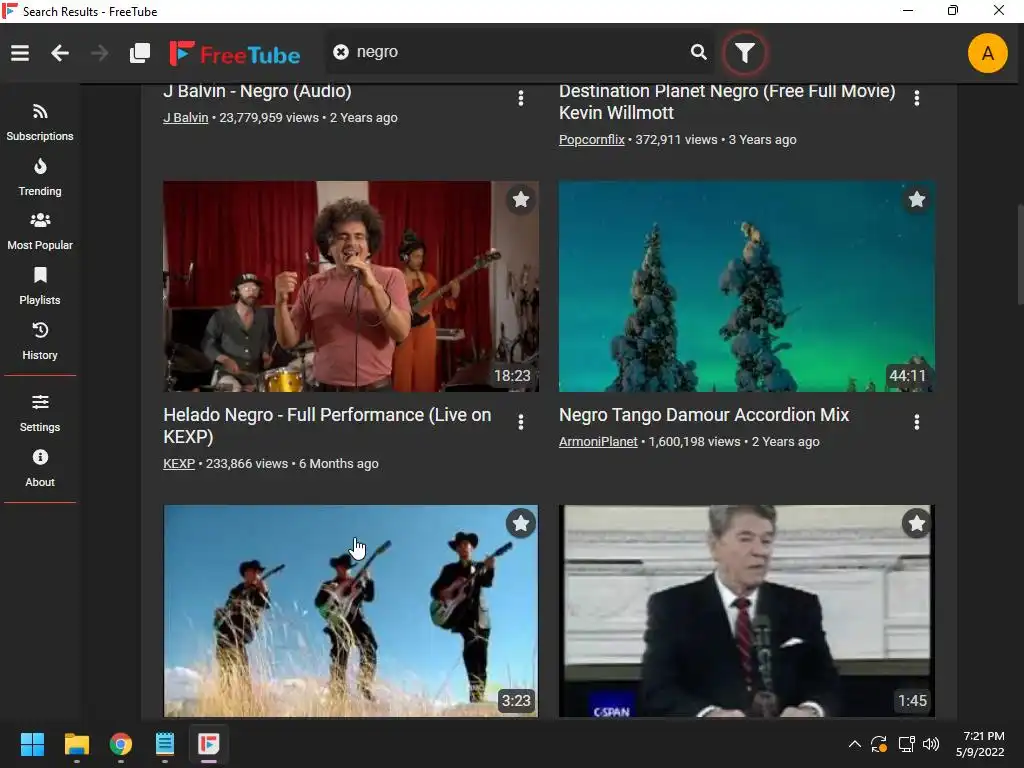Play the C-SPAN speech thumbnail

click(746, 611)
